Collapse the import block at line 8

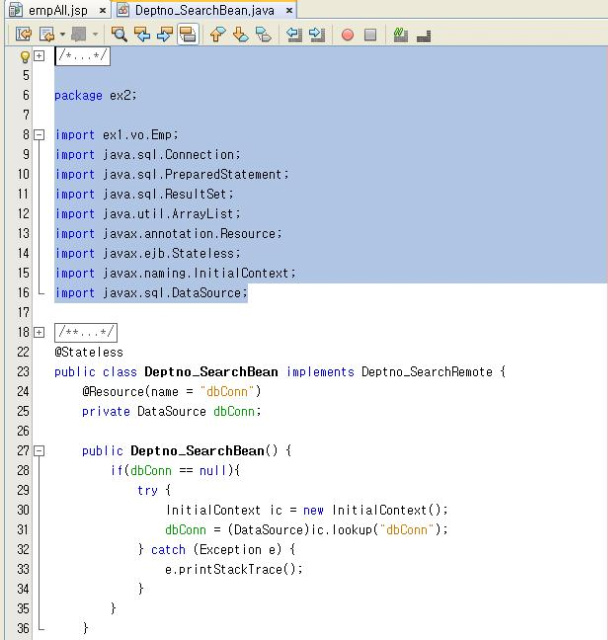point(39,135)
